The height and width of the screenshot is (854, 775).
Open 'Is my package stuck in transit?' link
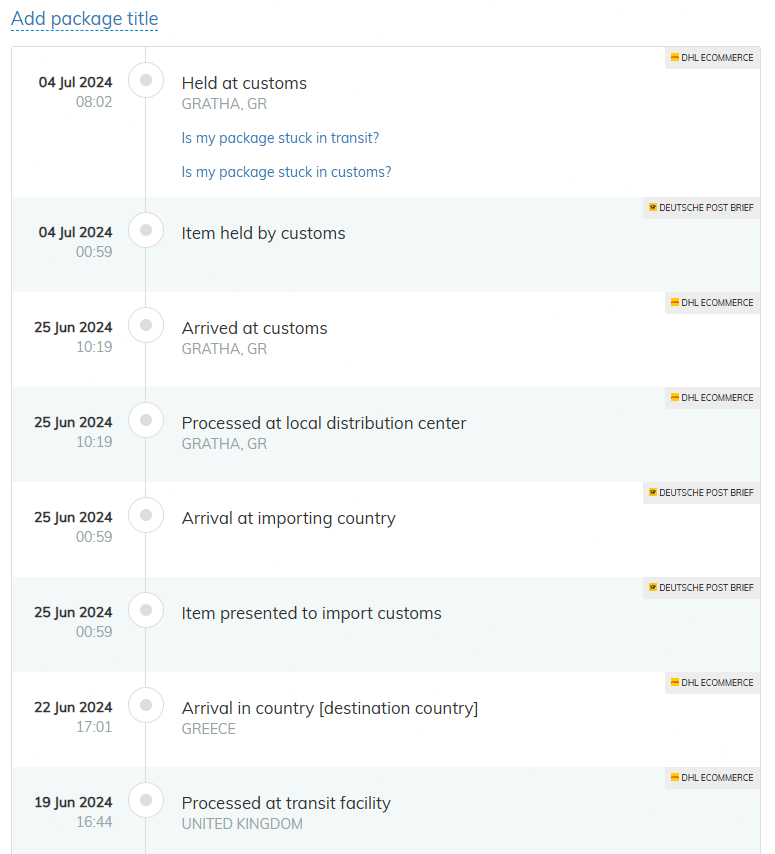(x=280, y=138)
